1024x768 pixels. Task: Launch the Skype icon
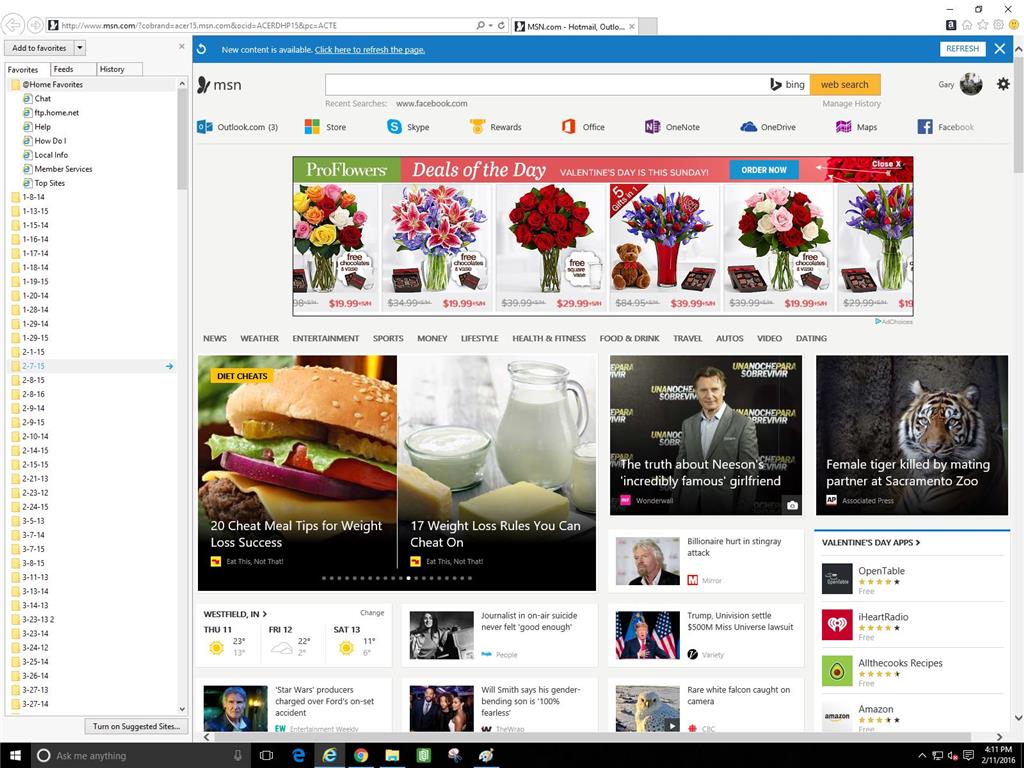[x=394, y=127]
